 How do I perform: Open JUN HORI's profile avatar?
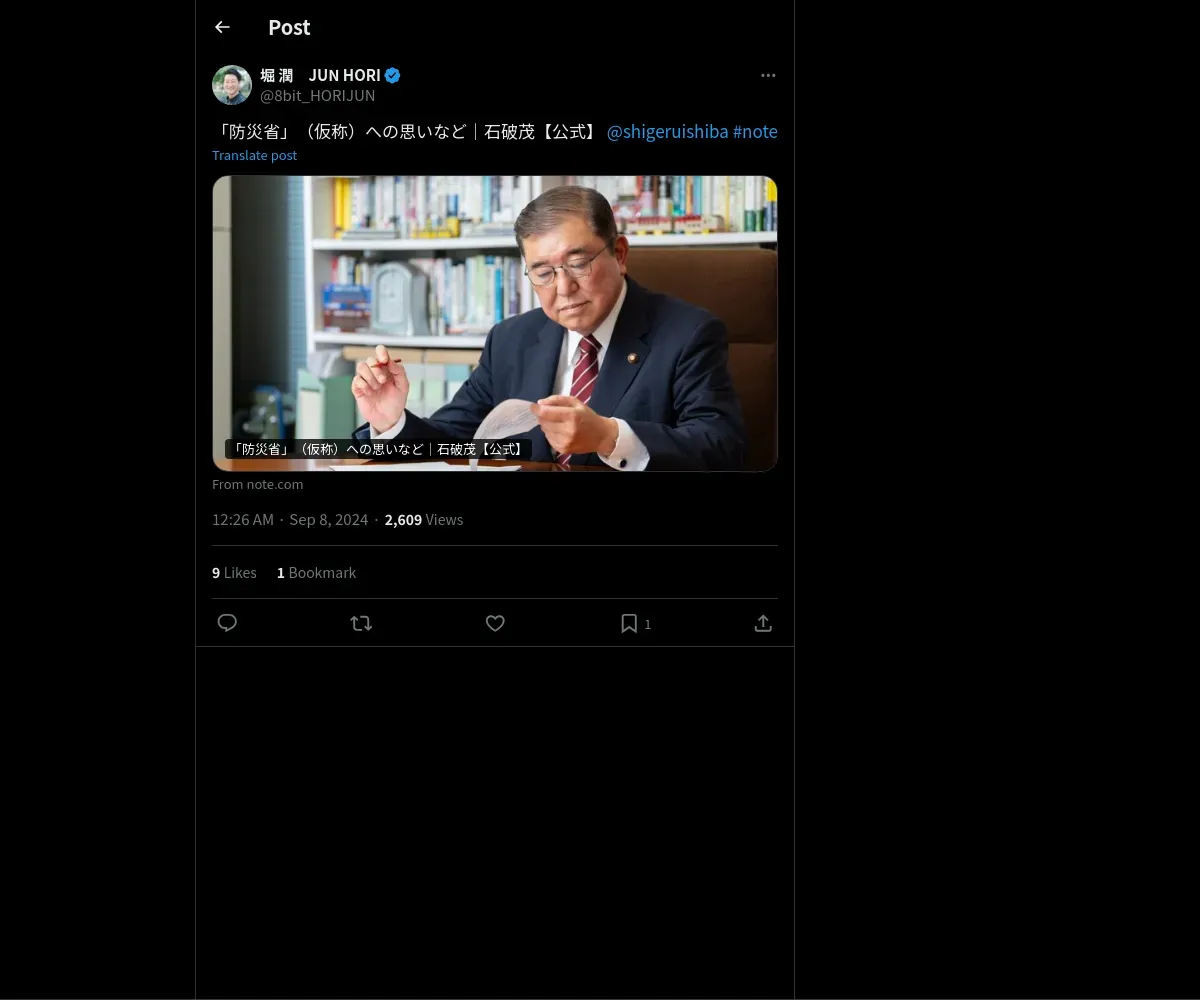[232, 85]
